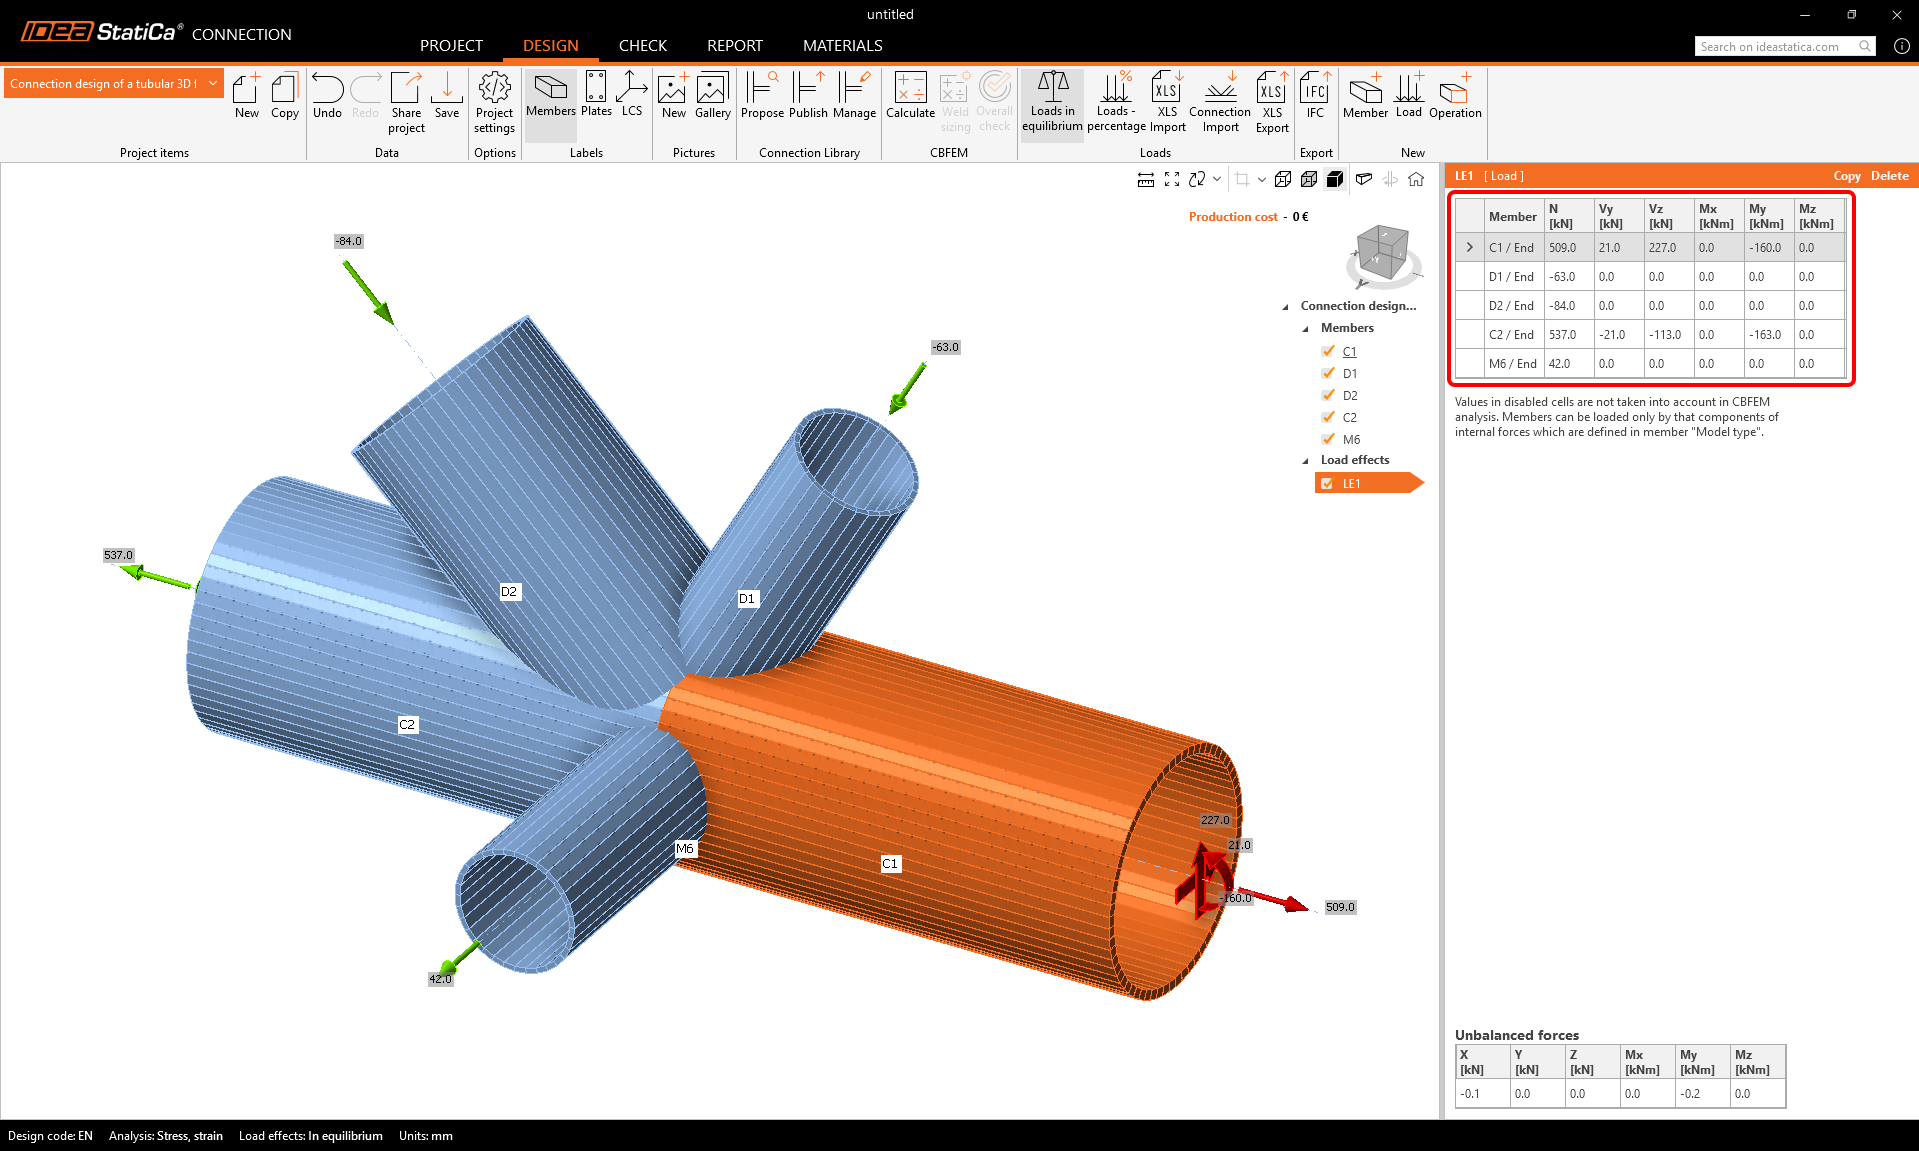Click Copy in the LE1 header
Viewport: 1919px width, 1151px height.
click(x=1846, y=176)
